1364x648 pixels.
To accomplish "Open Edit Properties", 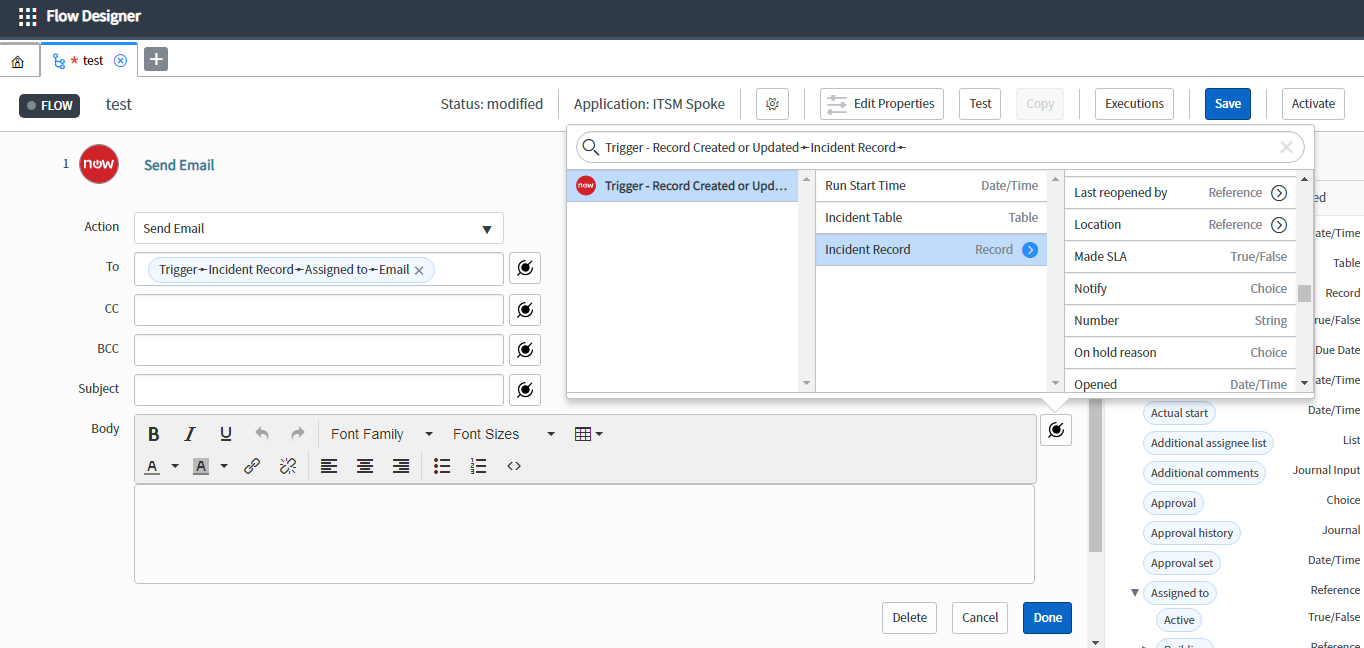I will pos(882,104).
